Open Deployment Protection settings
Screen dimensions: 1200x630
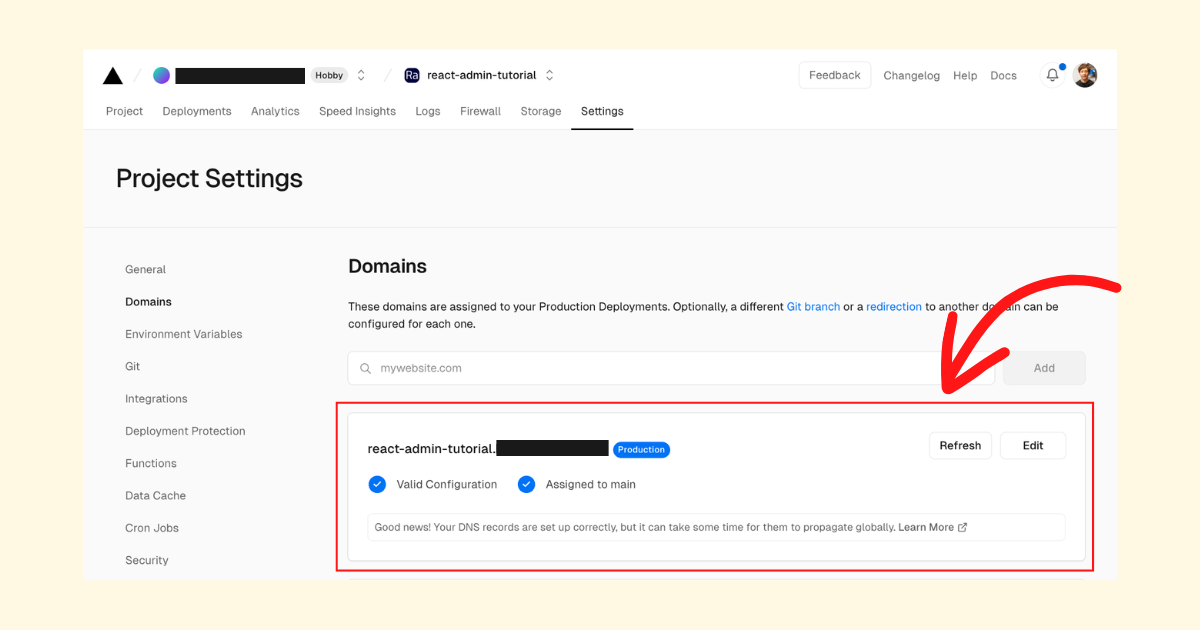pos(185,431)
